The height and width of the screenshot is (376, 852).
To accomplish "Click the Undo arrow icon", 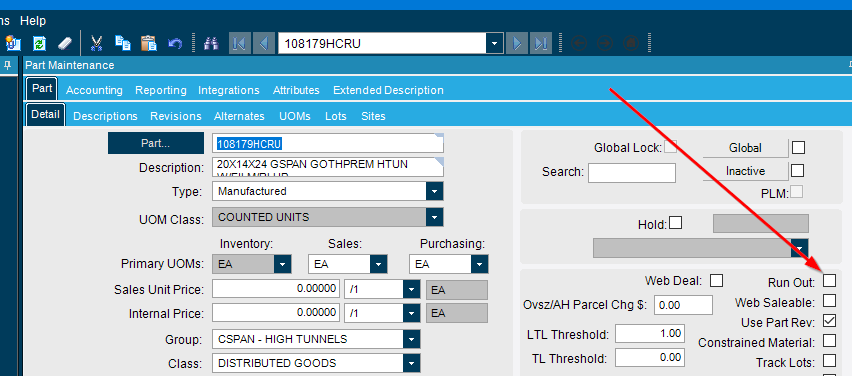I will tap(175, 43).
